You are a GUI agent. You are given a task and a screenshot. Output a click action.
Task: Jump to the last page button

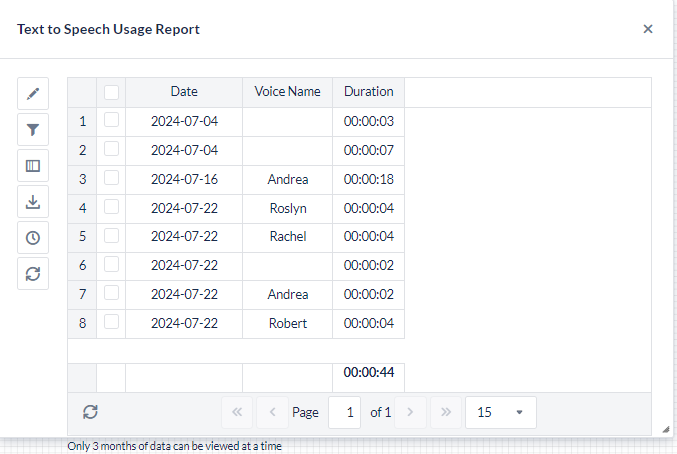(x=446, y=412)
